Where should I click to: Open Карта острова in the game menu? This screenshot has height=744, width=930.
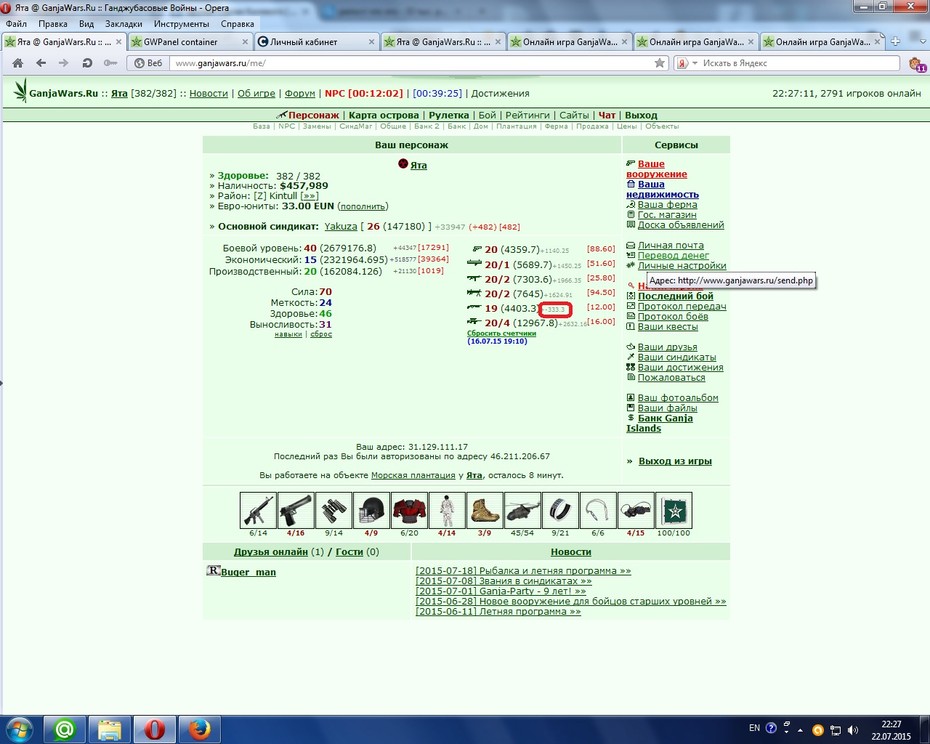click(384, 115)
